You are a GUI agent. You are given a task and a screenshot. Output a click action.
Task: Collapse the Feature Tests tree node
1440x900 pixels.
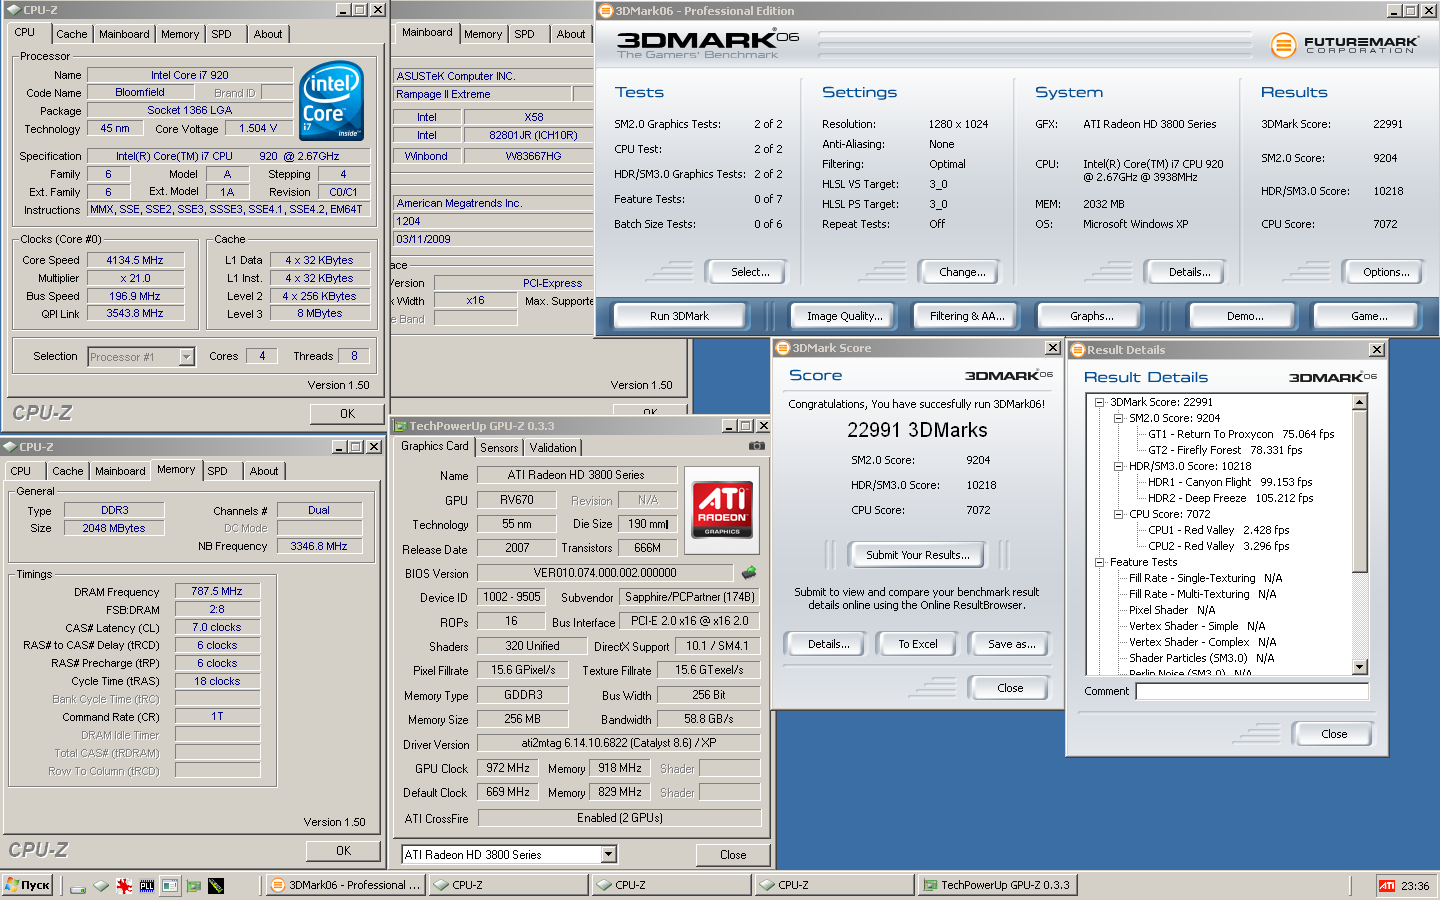point(1099,562)
